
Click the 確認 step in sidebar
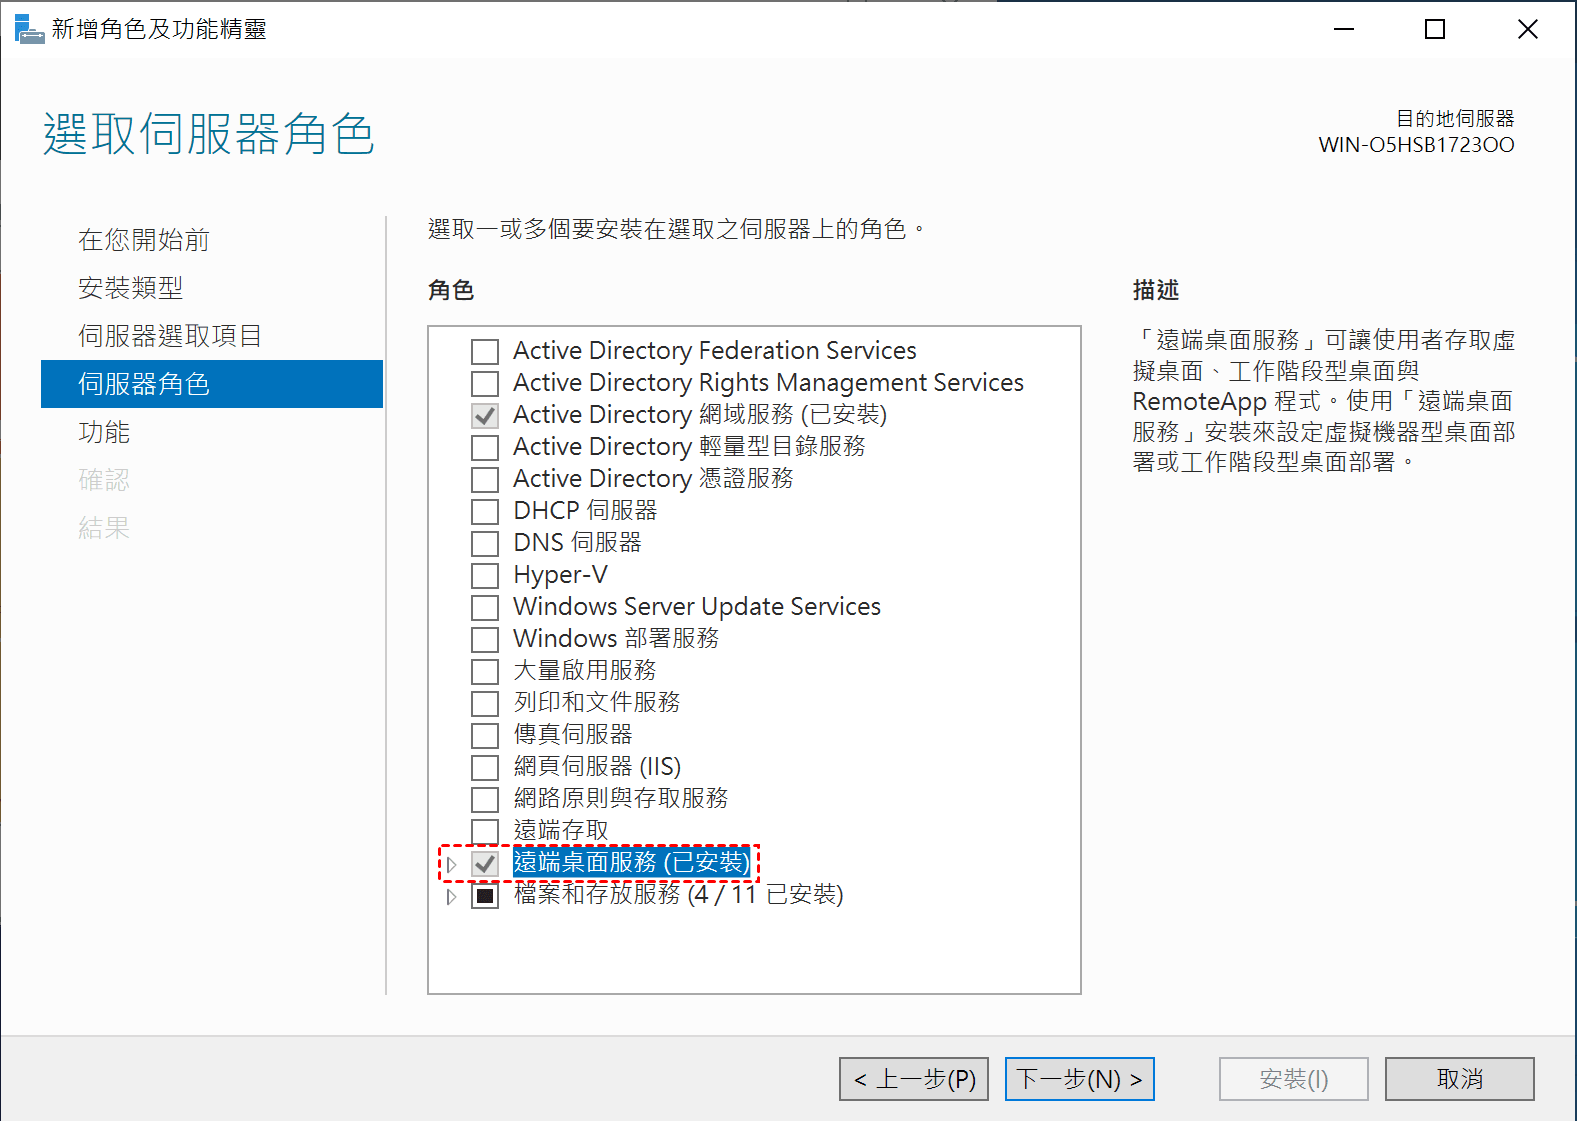pos(104,480)
